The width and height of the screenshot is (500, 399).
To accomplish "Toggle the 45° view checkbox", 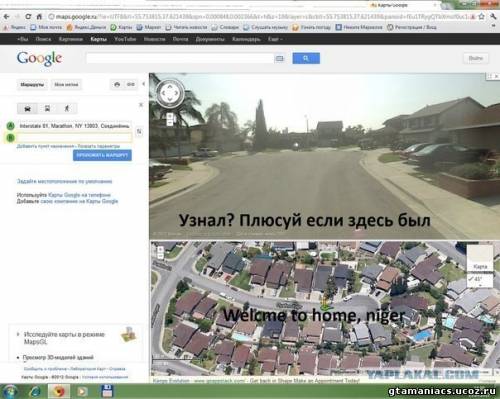I will pos(471,279).
